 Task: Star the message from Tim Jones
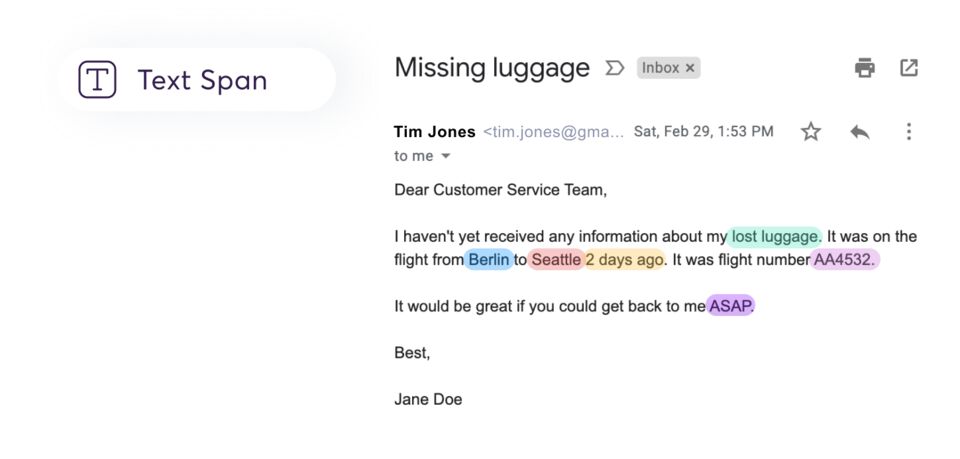tap(811, 131)
